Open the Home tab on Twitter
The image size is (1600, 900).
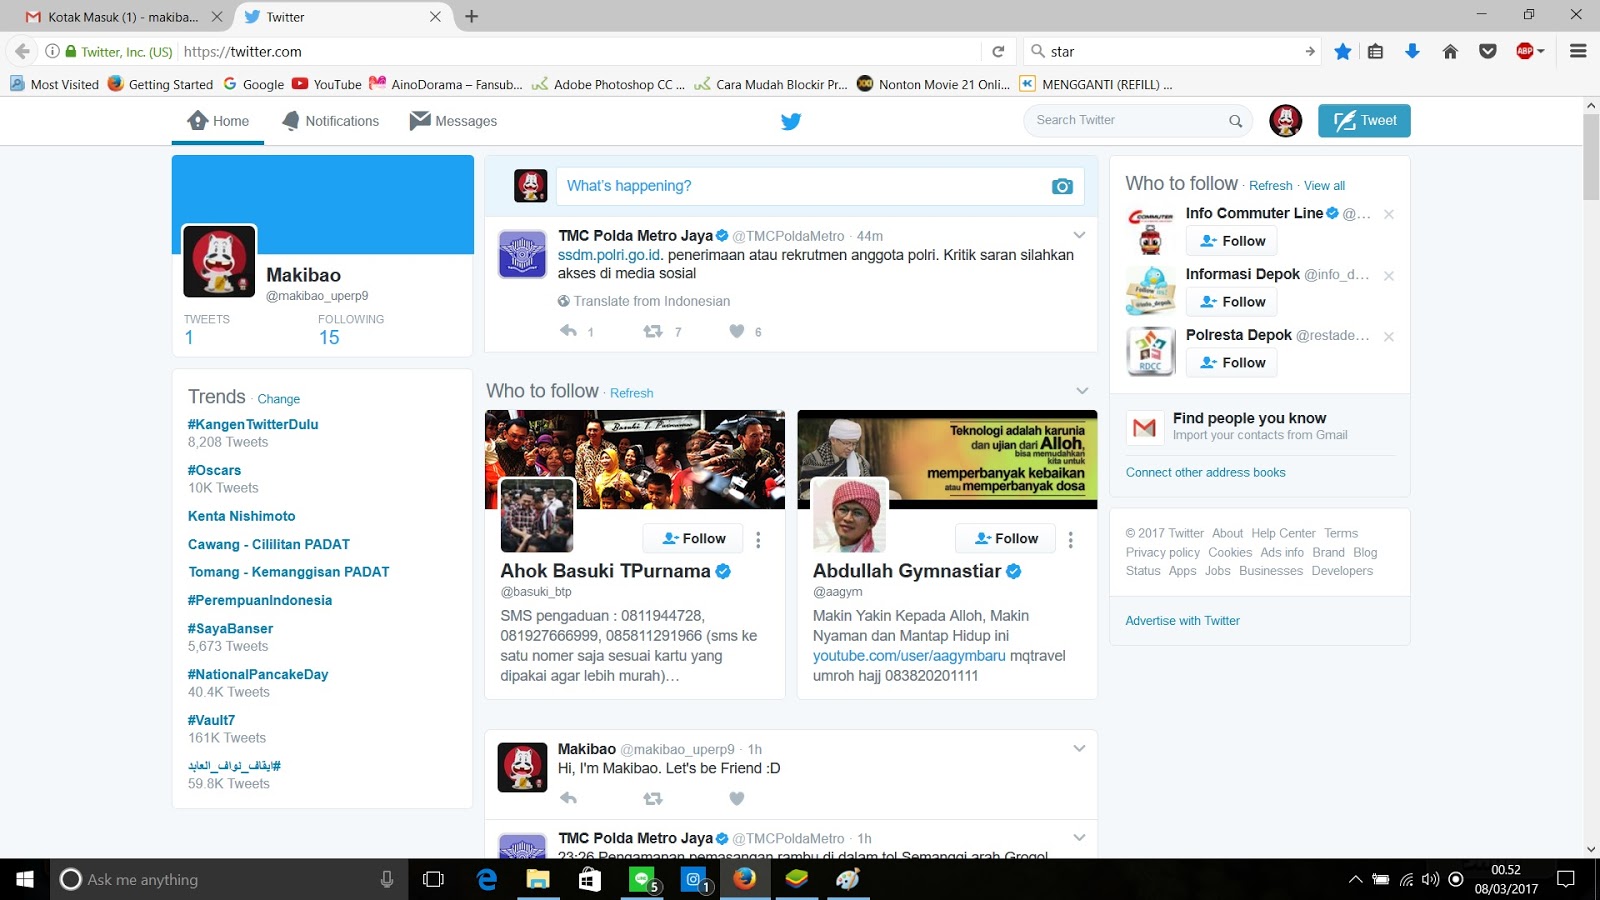click(218, 121)
